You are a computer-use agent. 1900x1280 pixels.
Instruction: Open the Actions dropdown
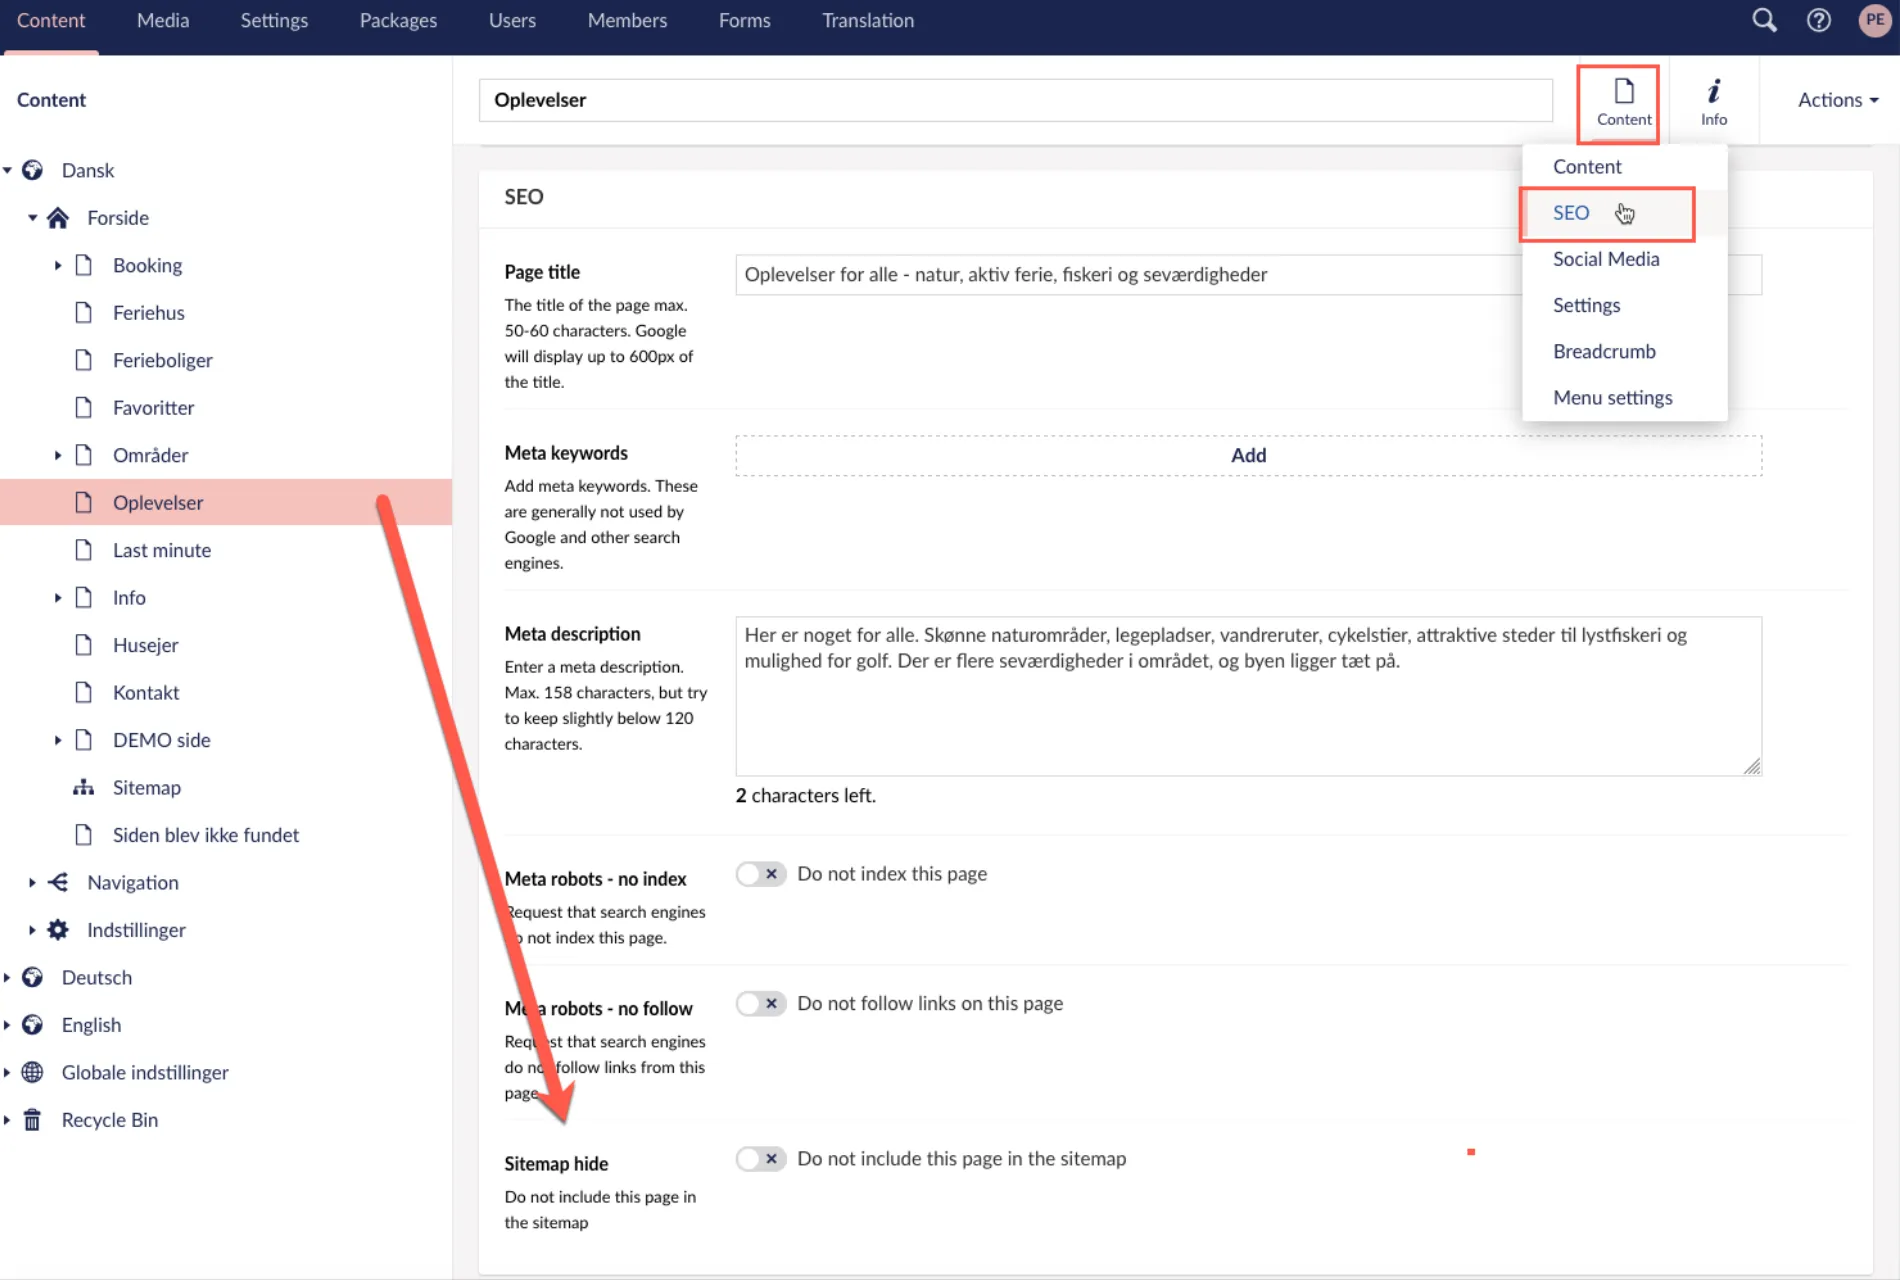click(x=1838, y=100)
